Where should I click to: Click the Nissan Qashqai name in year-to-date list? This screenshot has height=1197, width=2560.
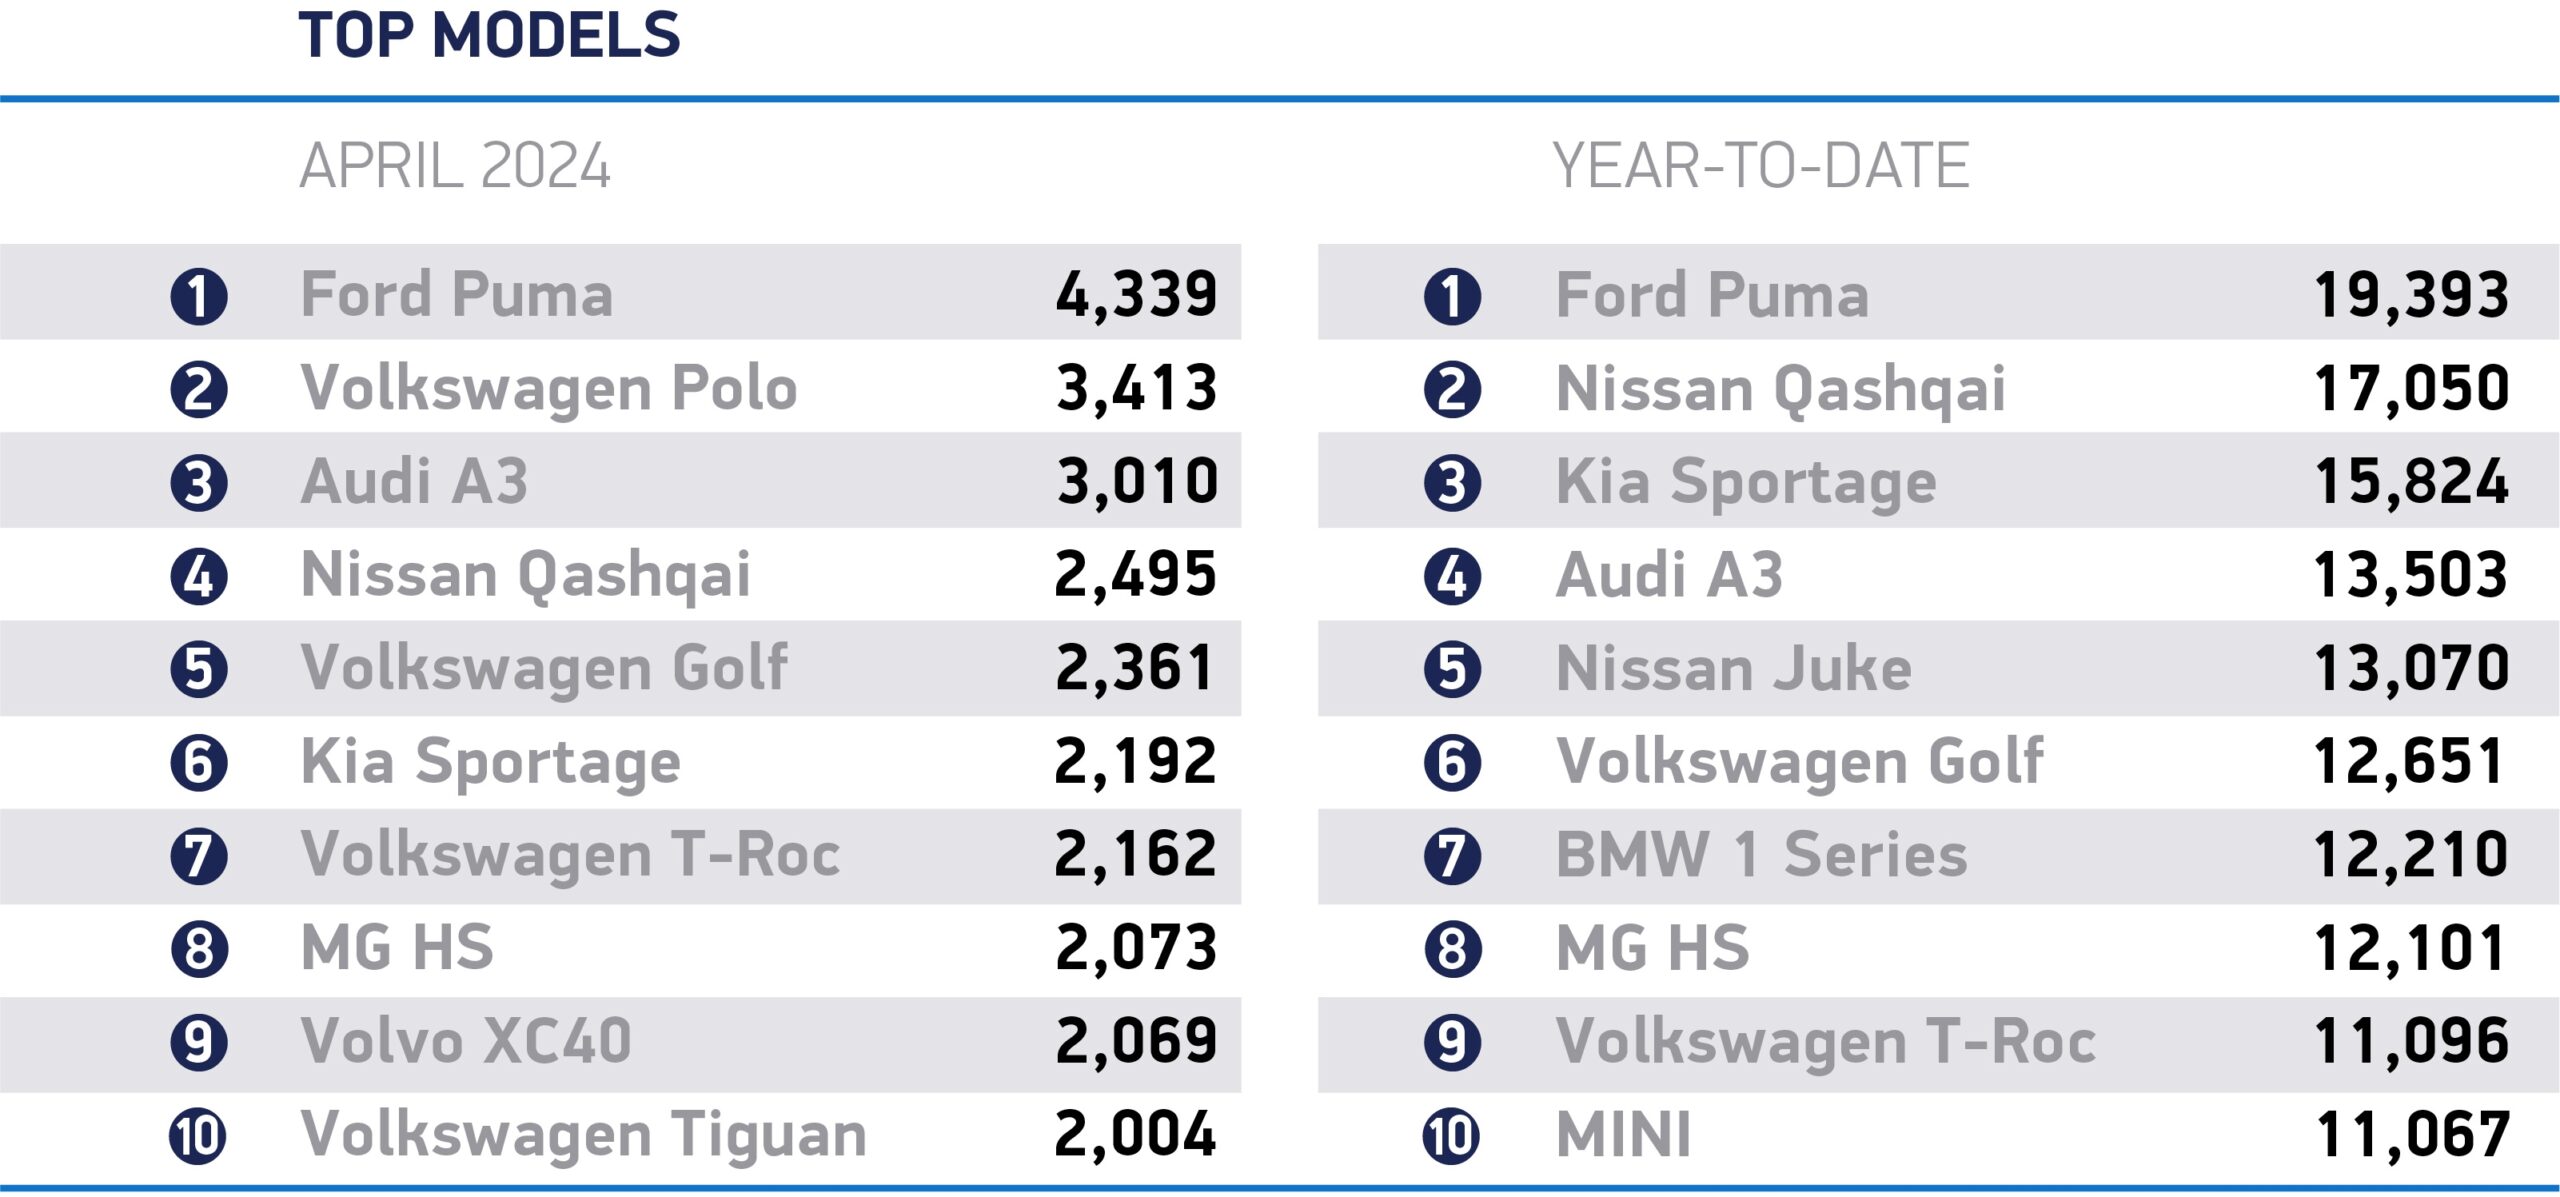(1781, 389)
